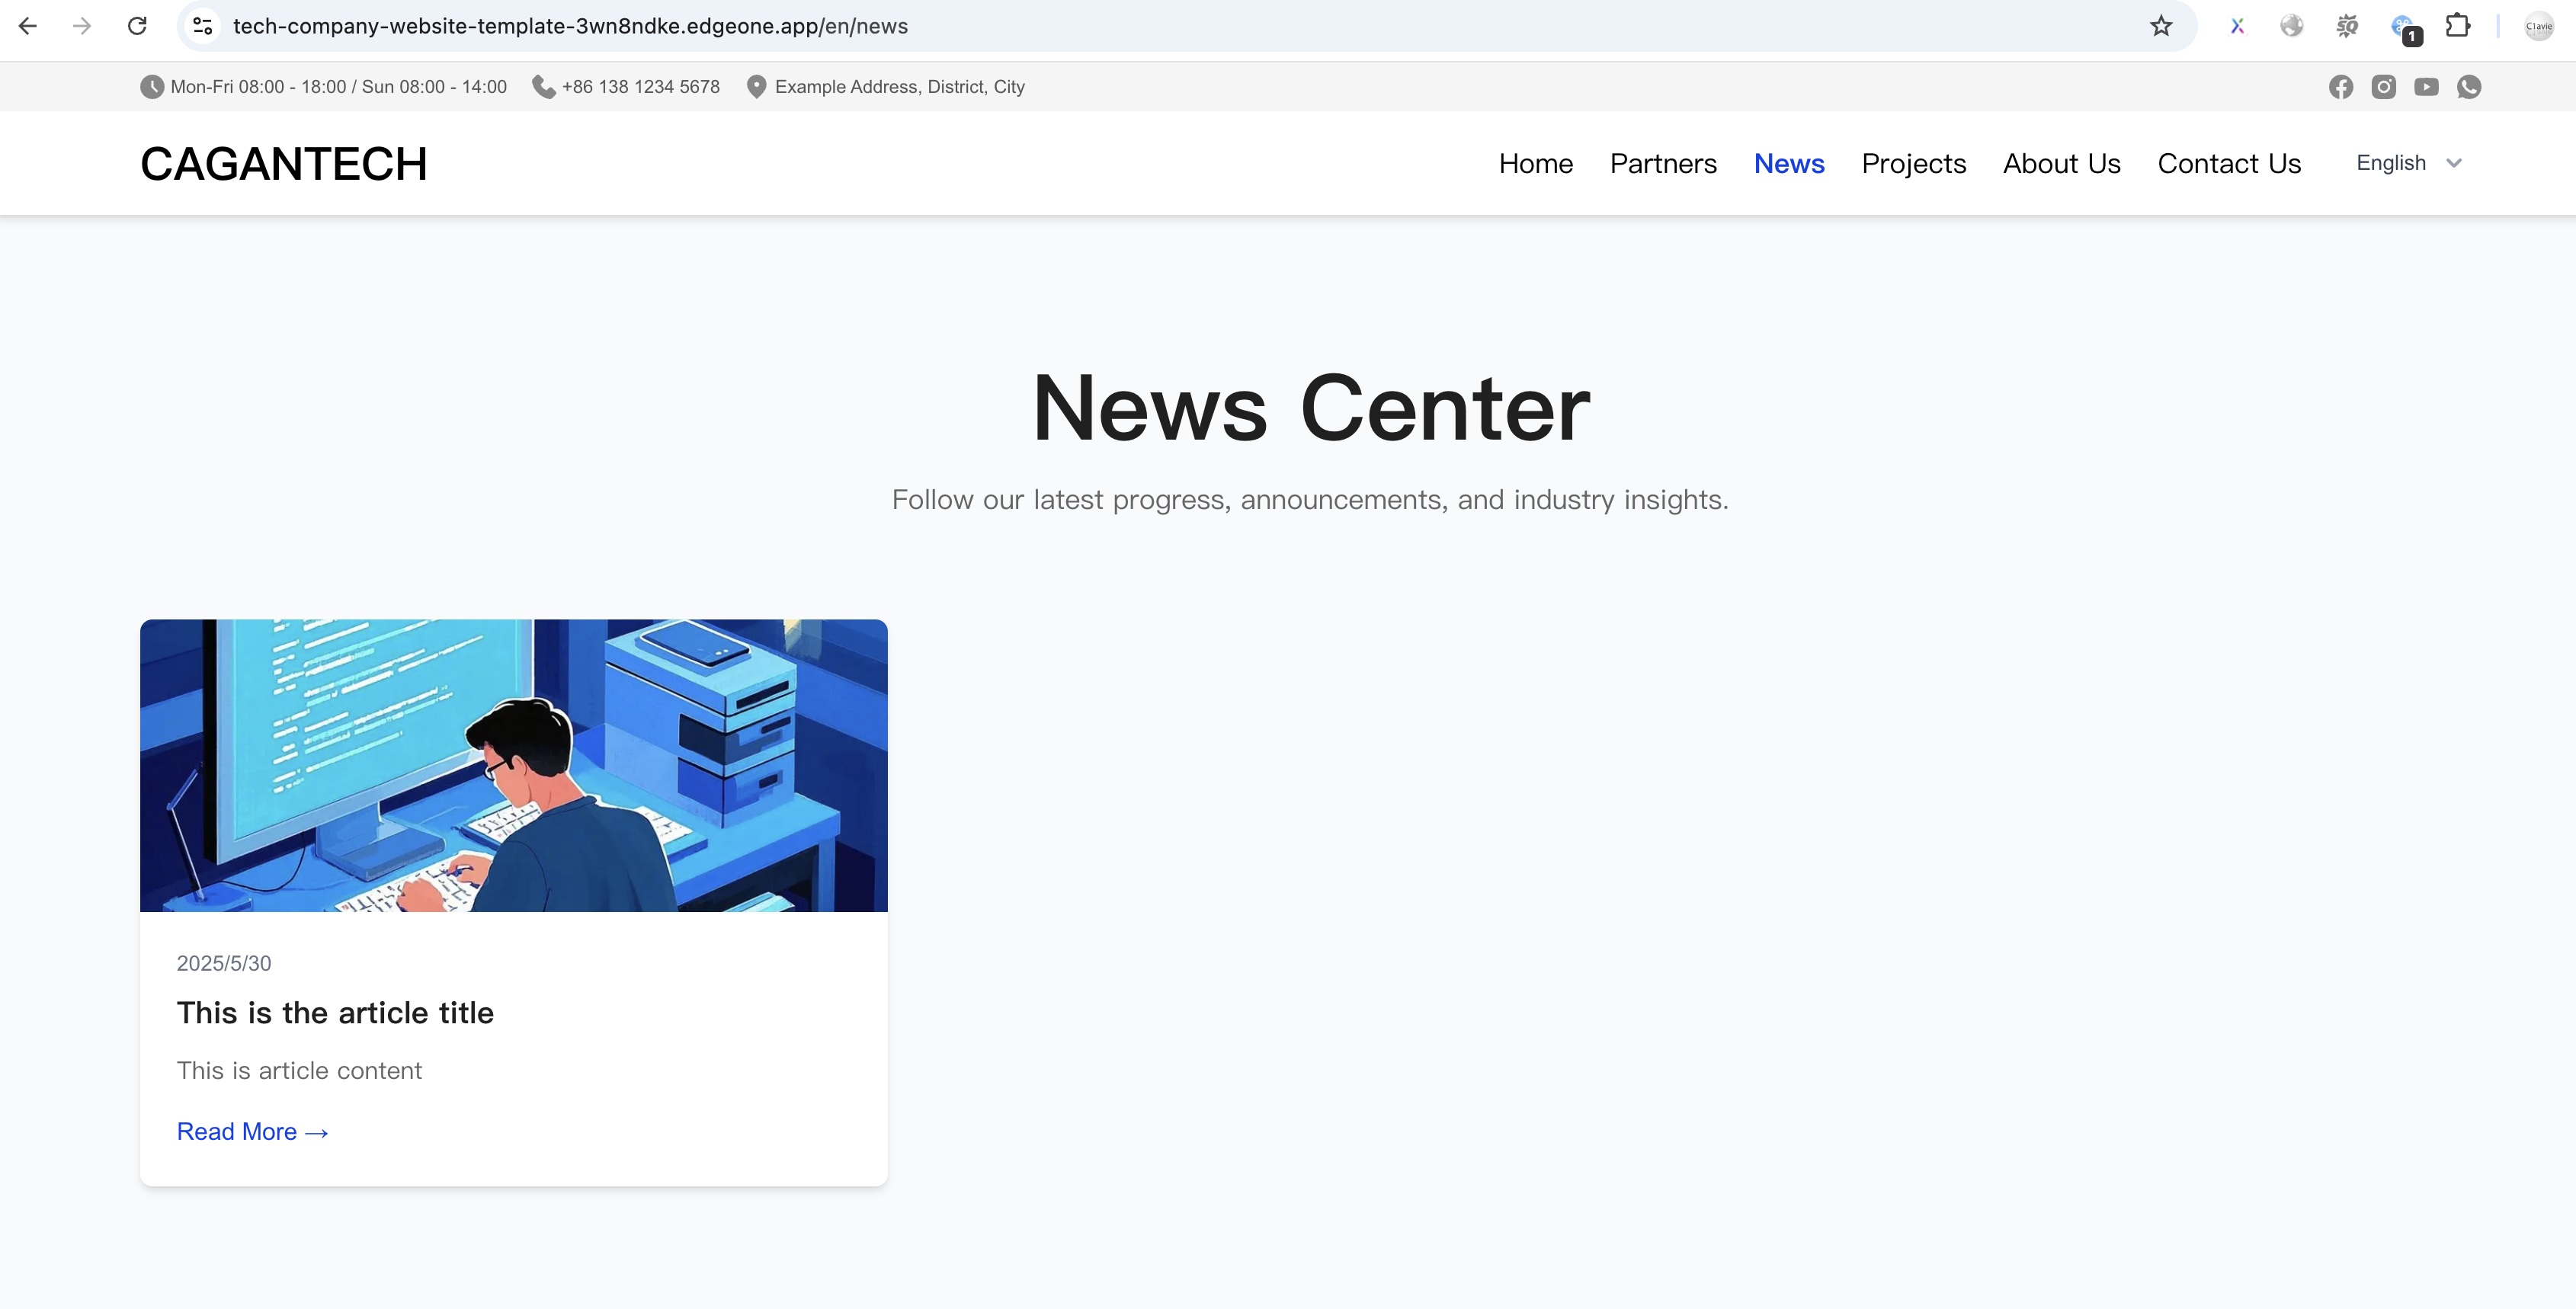Click the site information icon in address bar
This screenshot has height=1309, width=2576.
(203, 26)
